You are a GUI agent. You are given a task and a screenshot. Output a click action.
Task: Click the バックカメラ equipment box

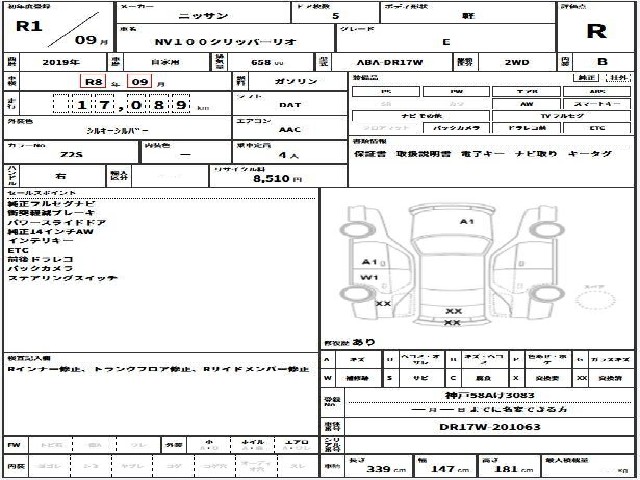click(456, 128)
